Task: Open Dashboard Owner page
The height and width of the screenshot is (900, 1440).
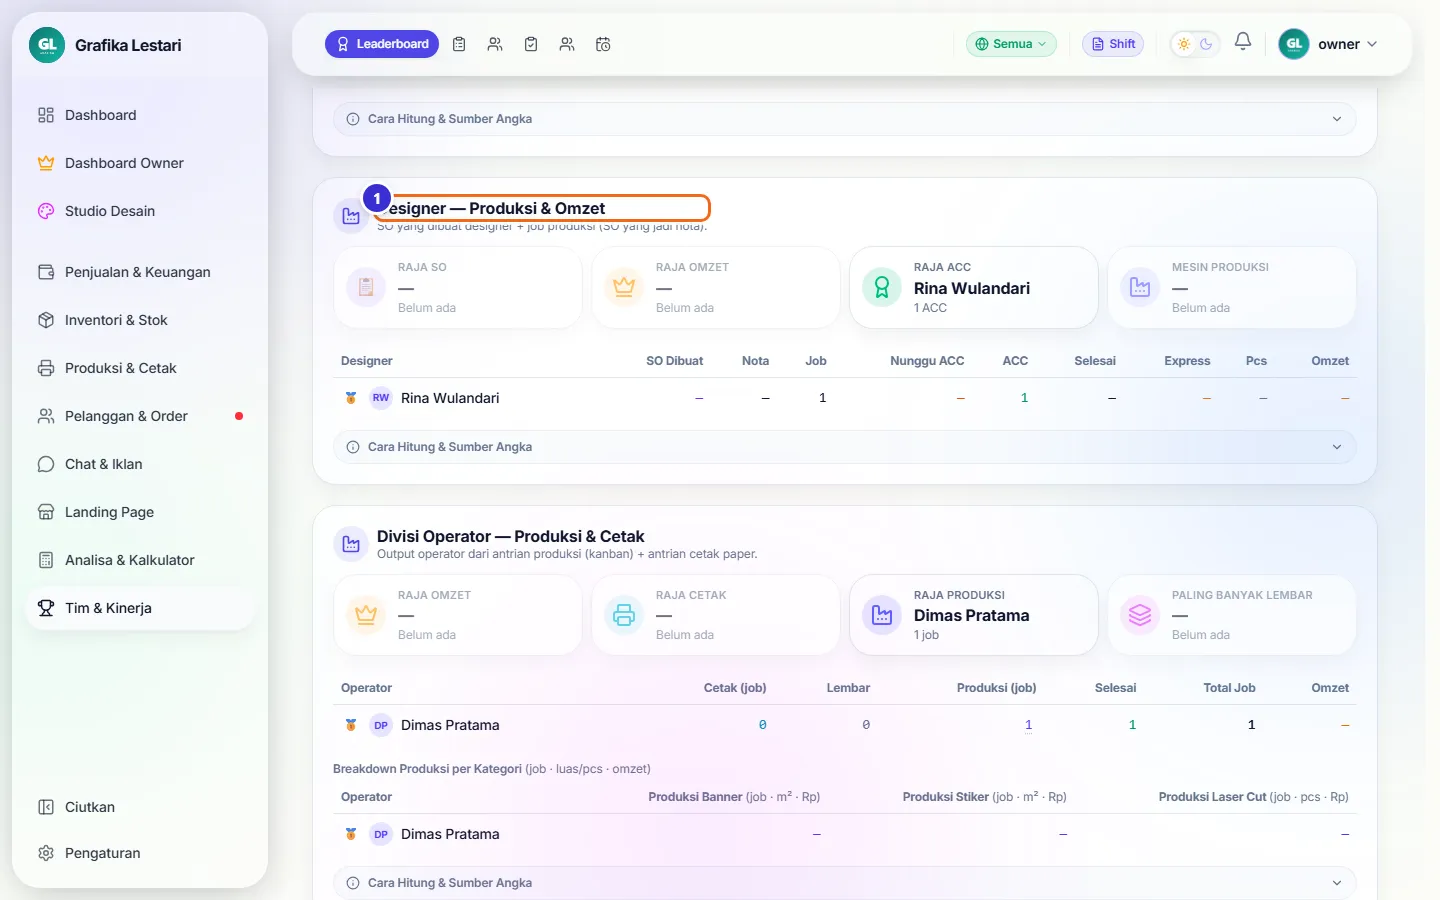Action: click(x=140, y=163)
